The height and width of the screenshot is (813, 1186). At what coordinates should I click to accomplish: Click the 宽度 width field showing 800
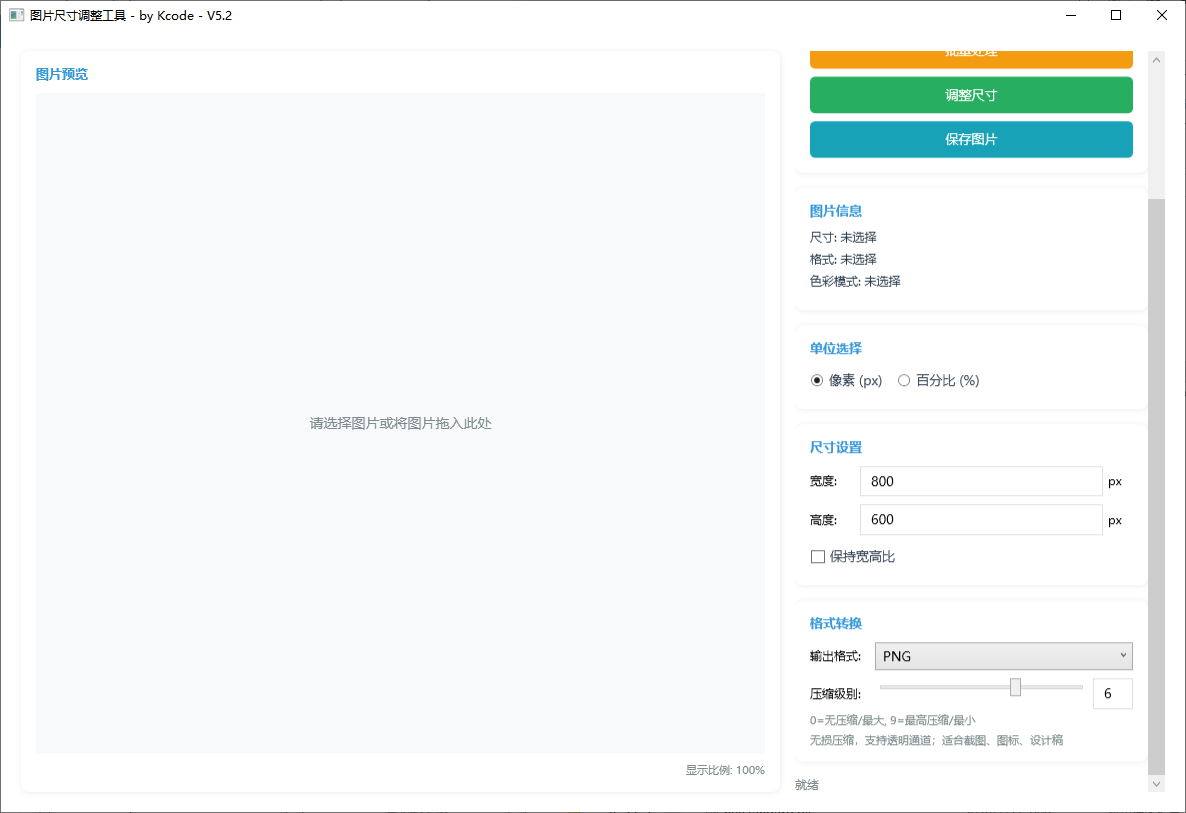pos(980,481)
